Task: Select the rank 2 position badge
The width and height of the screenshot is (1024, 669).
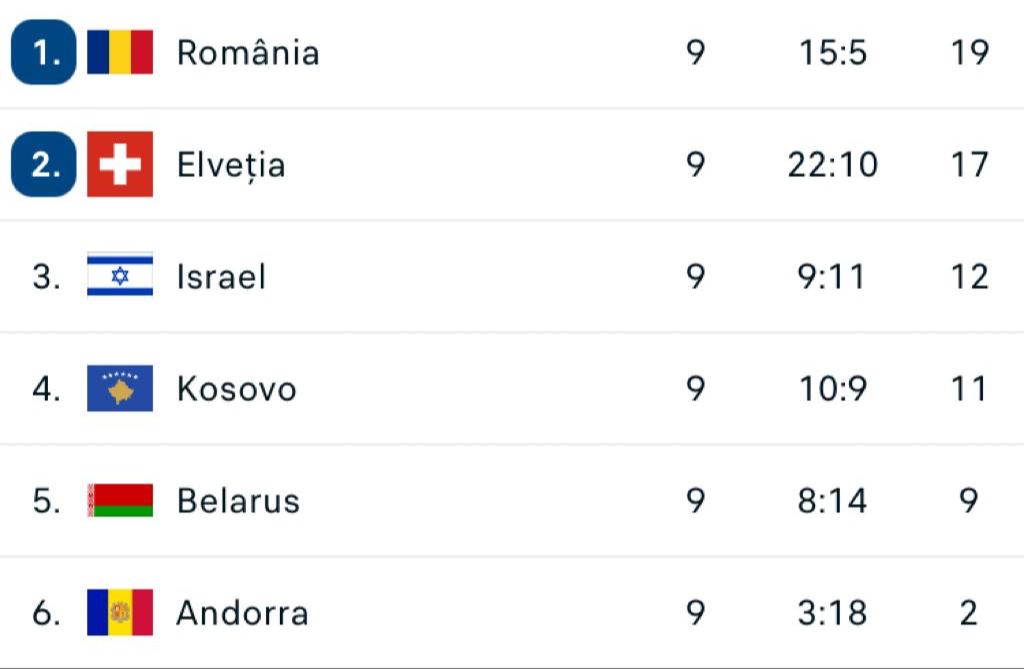Action: pos(44,164)
